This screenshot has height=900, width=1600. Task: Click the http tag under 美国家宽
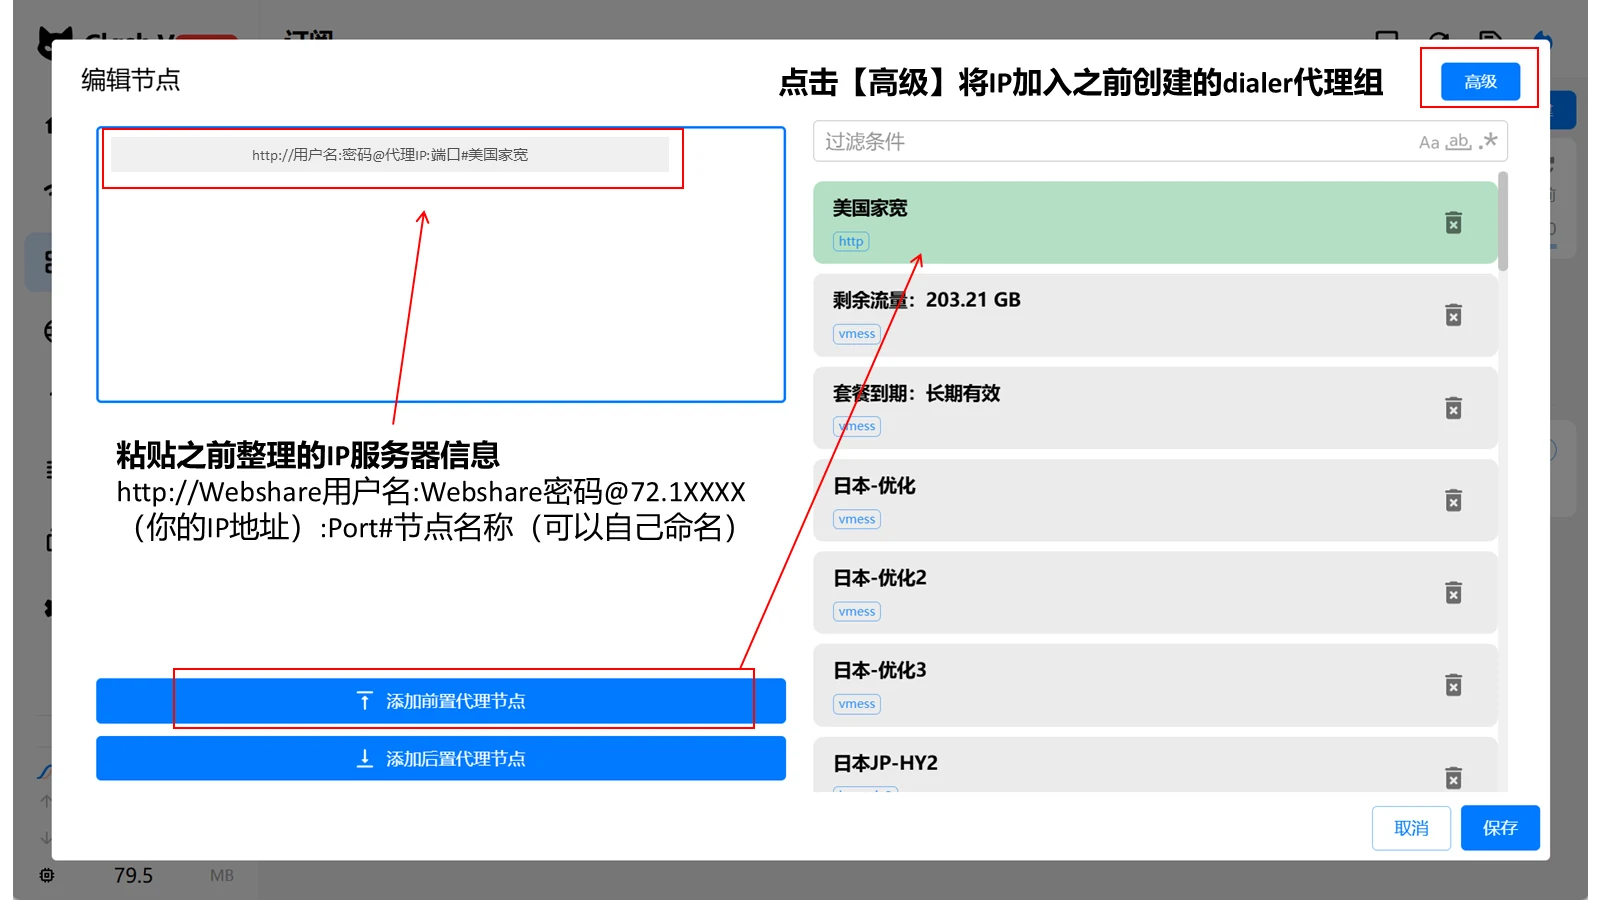pyautogui.click(x=851, y=242)
